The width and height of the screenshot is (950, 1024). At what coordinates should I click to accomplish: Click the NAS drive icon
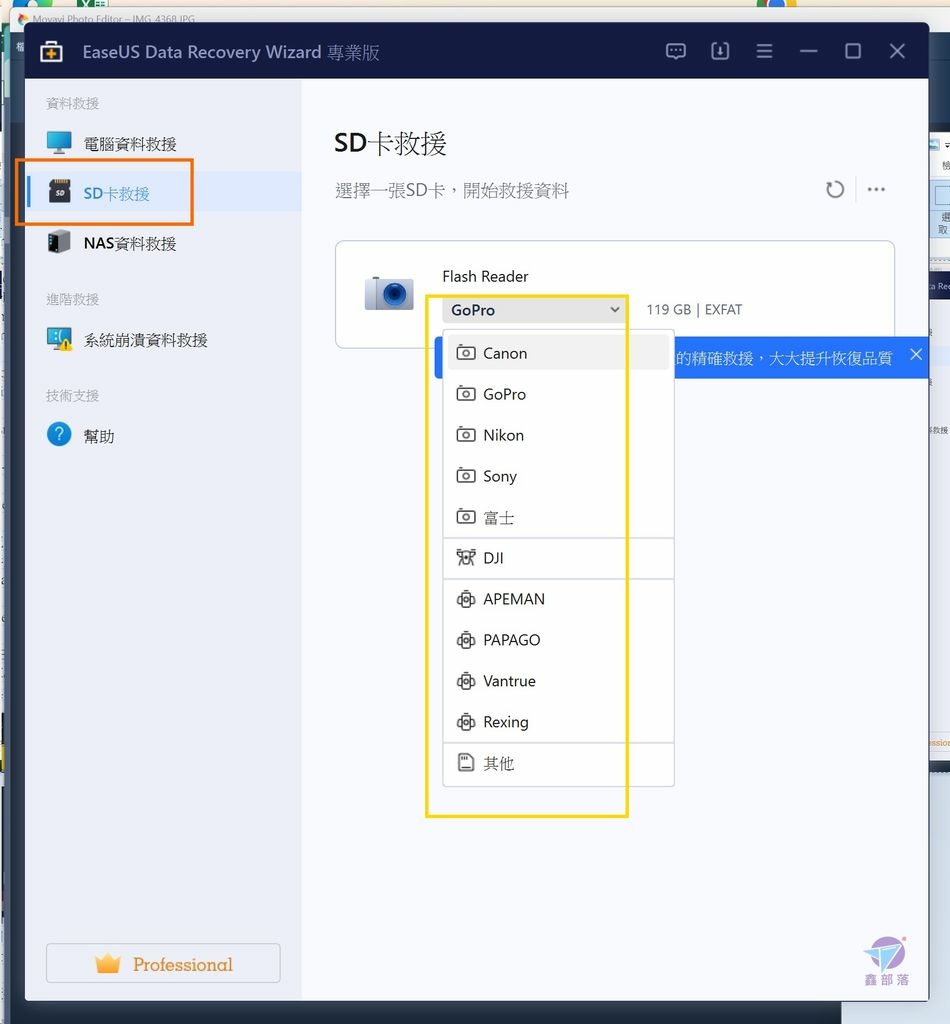point(59,242)
